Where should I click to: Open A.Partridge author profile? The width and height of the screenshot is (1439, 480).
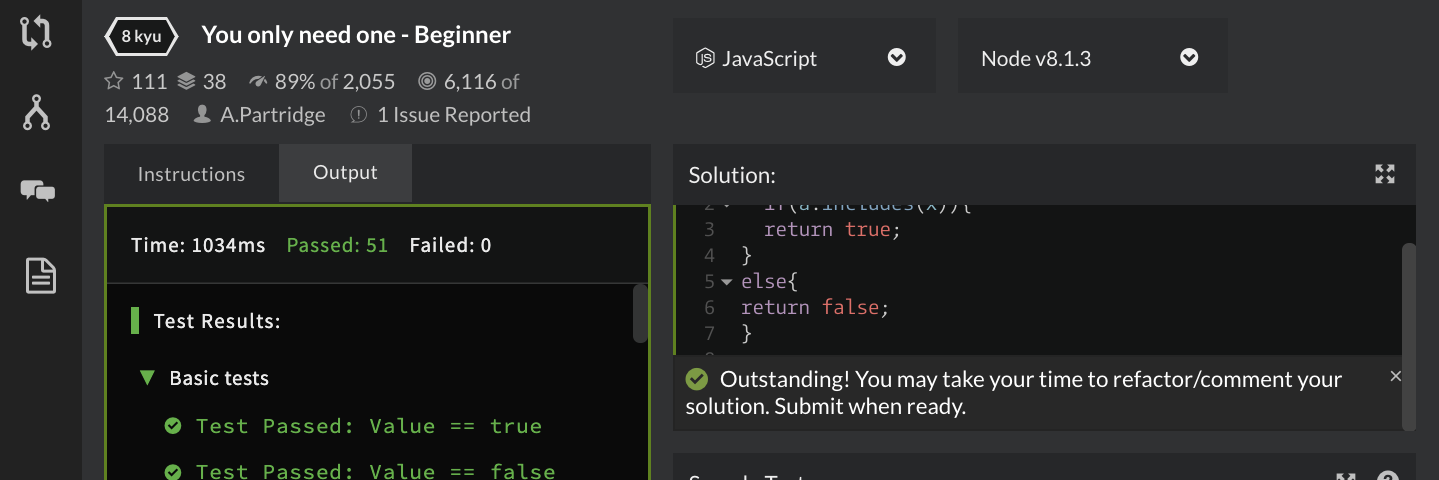(x=273, y=115)
